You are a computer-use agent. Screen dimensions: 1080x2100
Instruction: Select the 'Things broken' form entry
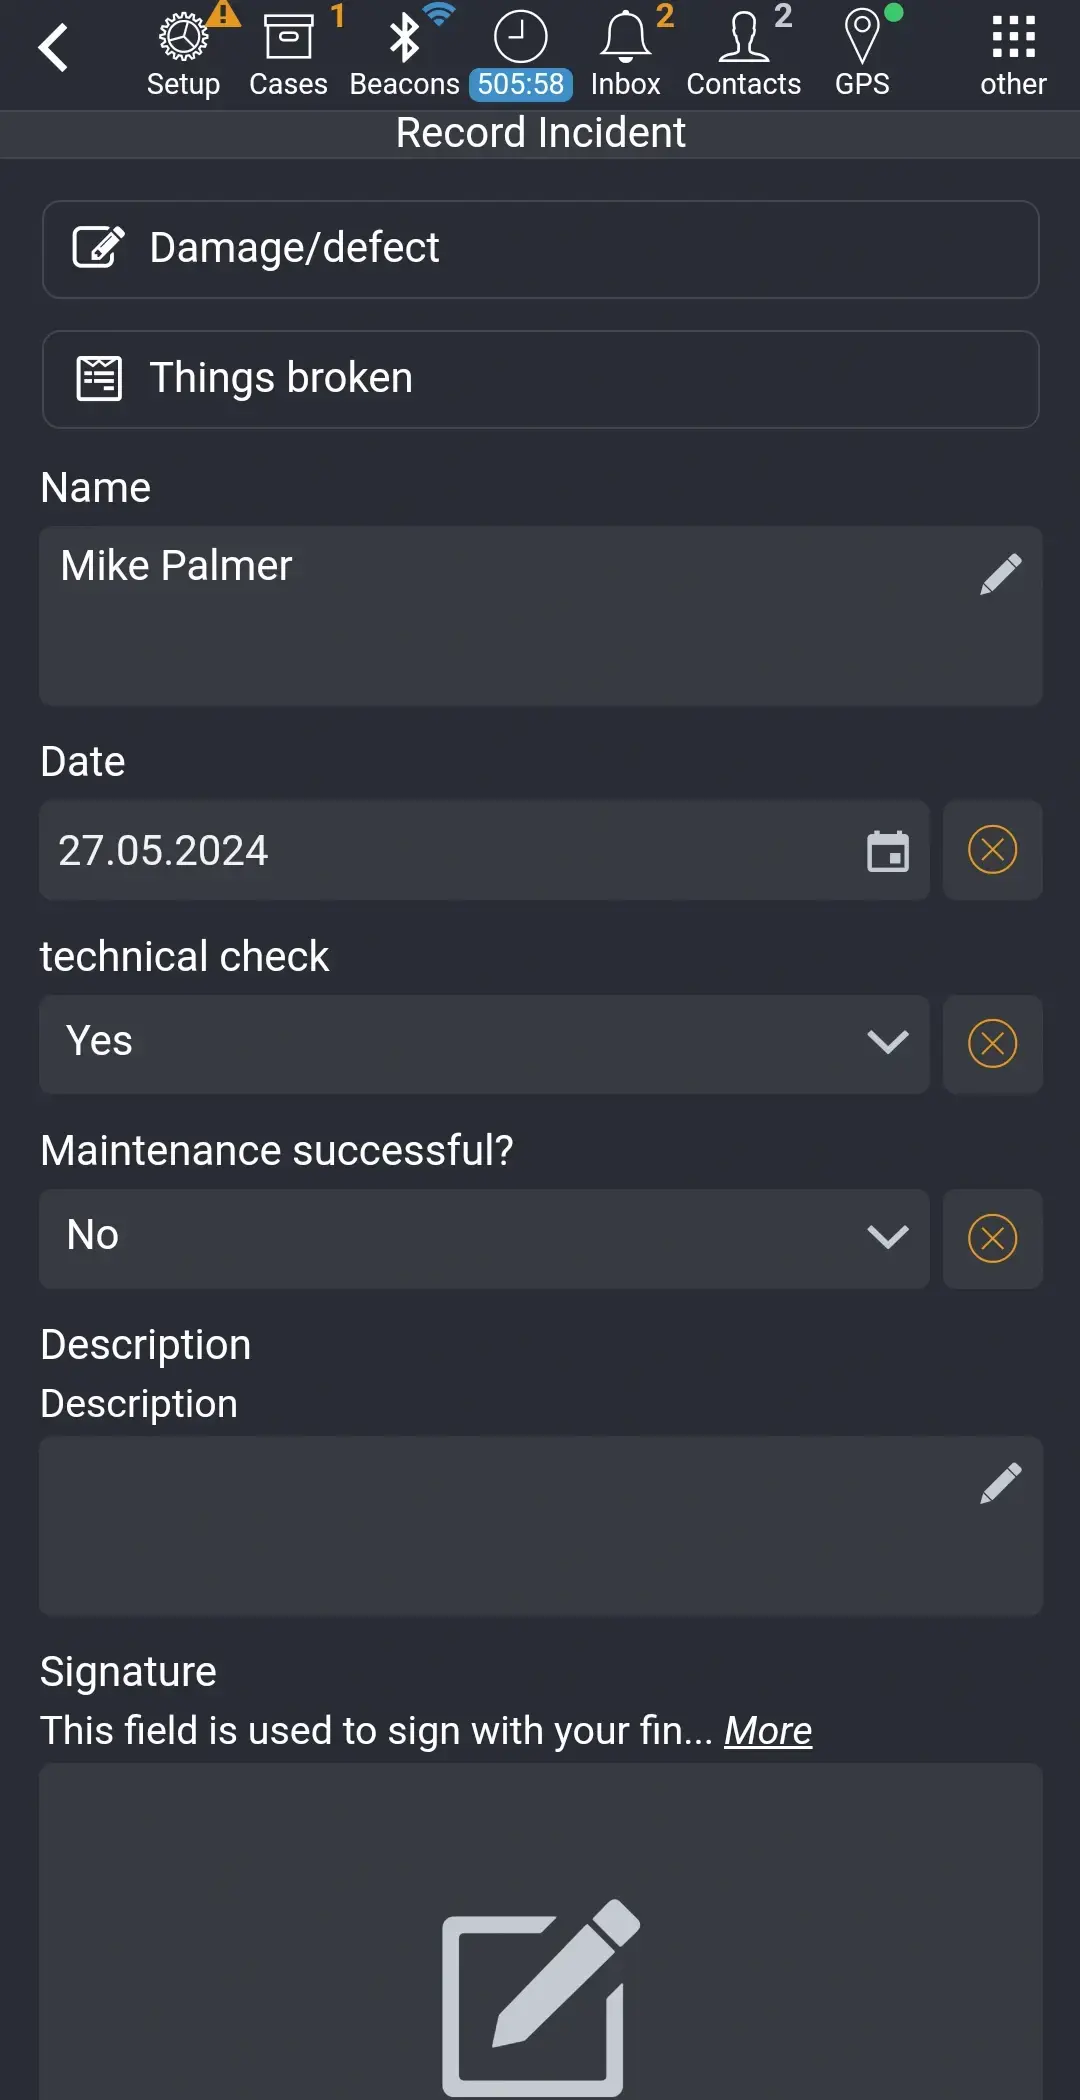540,378
